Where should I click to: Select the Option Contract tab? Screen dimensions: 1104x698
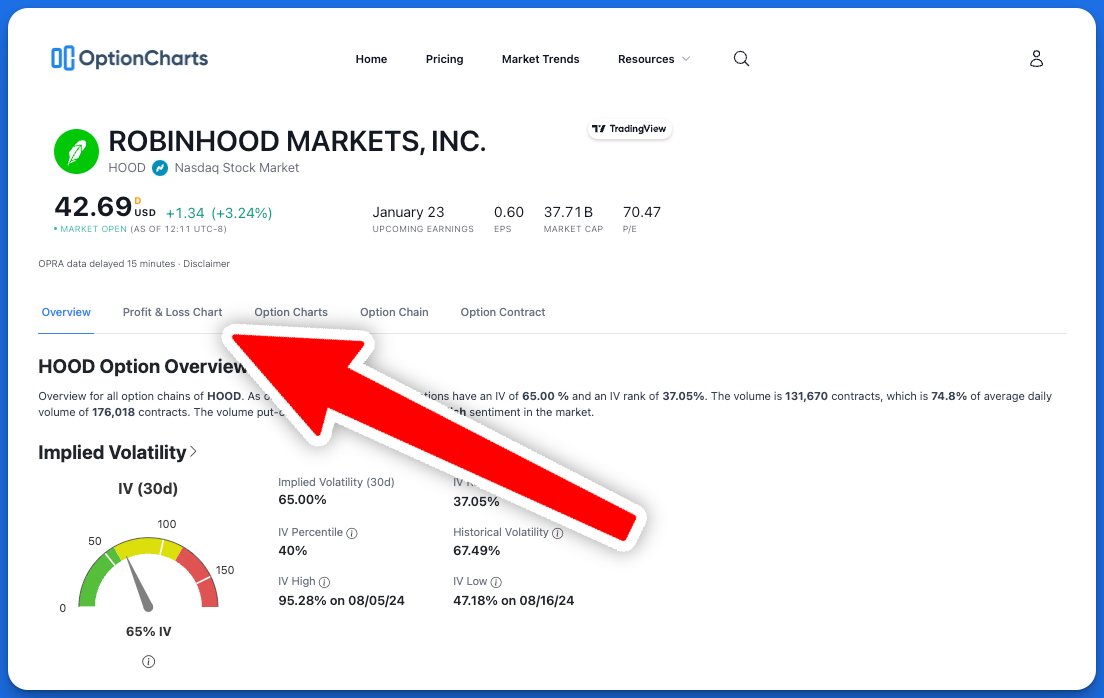point(503,312)
